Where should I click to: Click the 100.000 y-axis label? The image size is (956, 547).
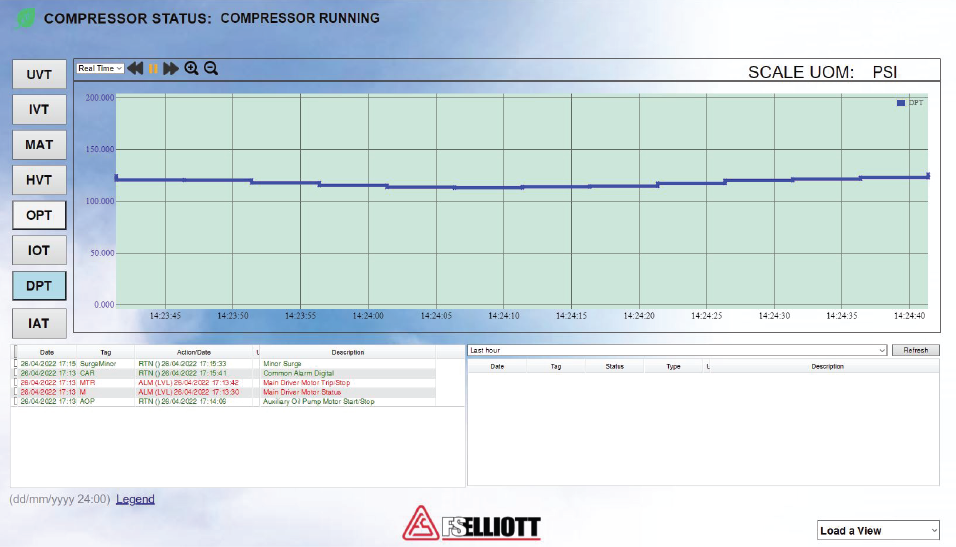pyautogui.click(x=100, y=201)
